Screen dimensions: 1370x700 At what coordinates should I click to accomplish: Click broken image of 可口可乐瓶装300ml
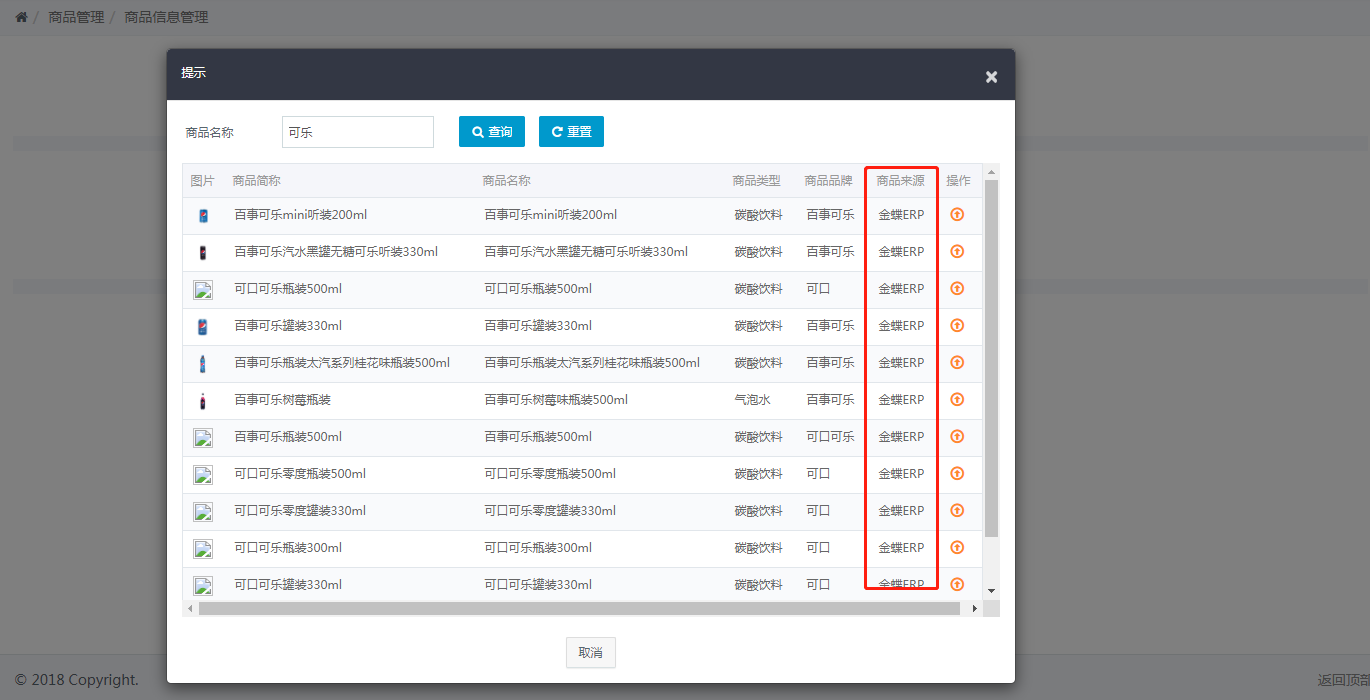point(203,549)
